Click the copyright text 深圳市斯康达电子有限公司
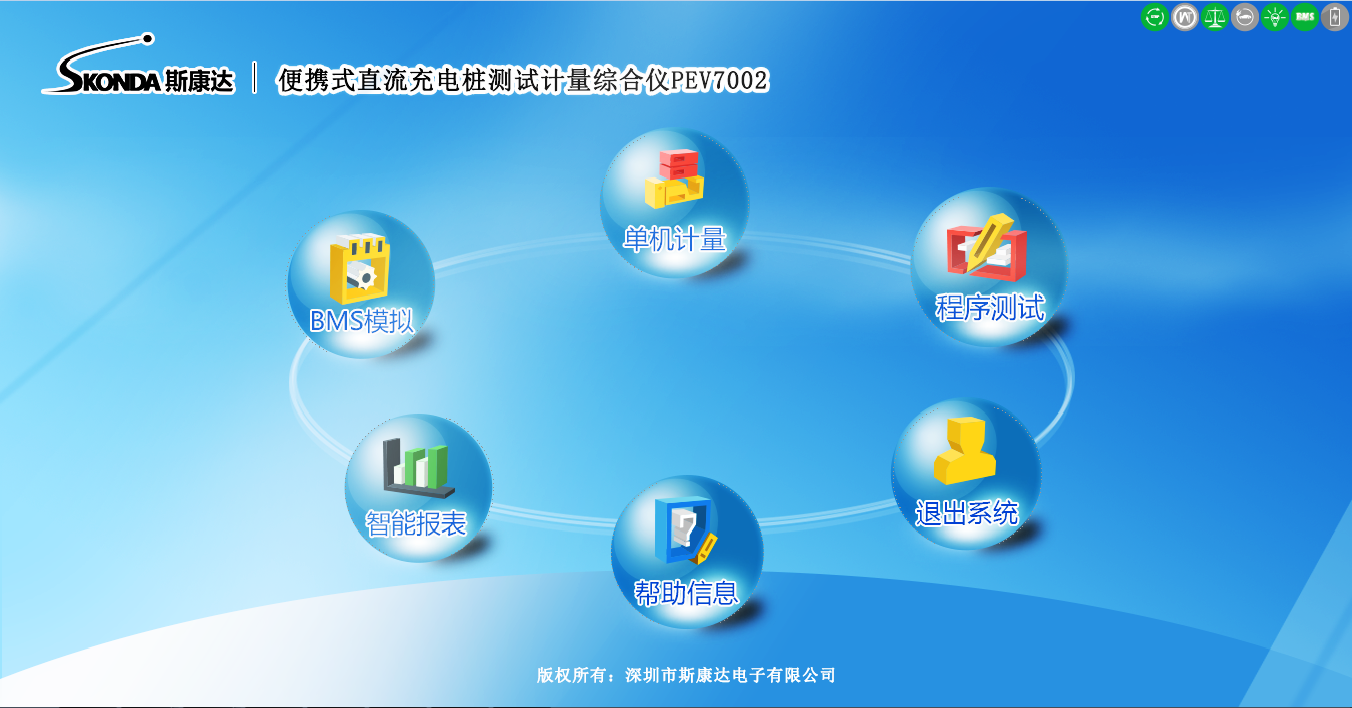1352x708 pixels. (x=686, y=675)
